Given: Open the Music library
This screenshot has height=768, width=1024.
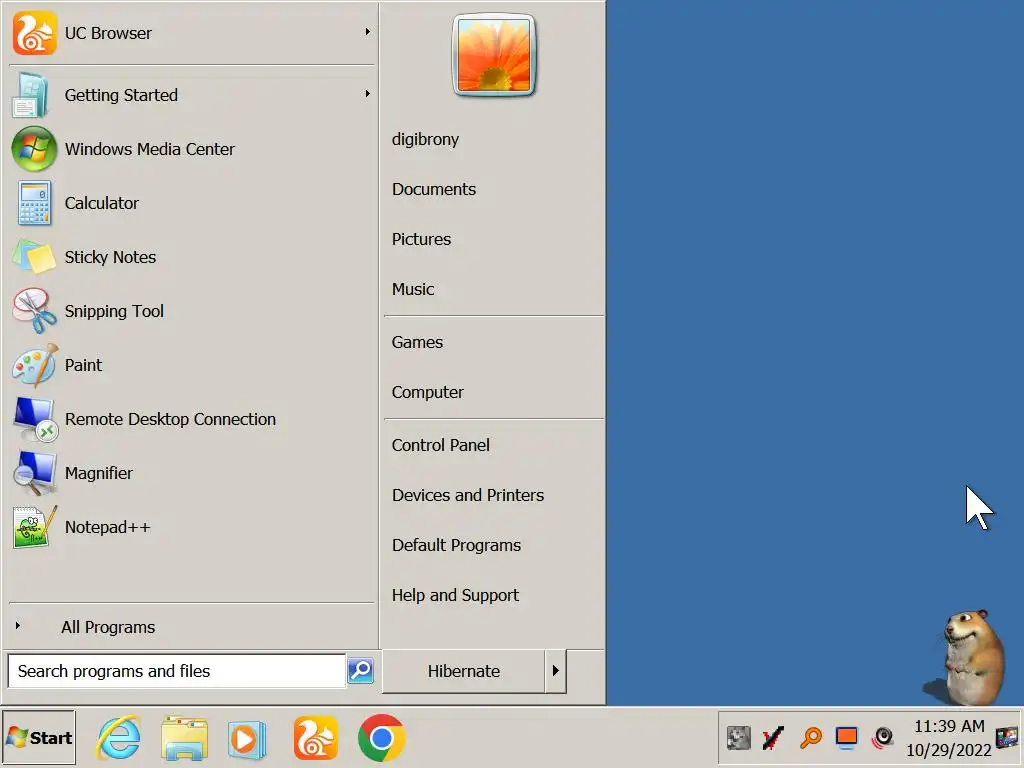Looking at the screenshot, I should pyautogui.click(x=413, y=289).
